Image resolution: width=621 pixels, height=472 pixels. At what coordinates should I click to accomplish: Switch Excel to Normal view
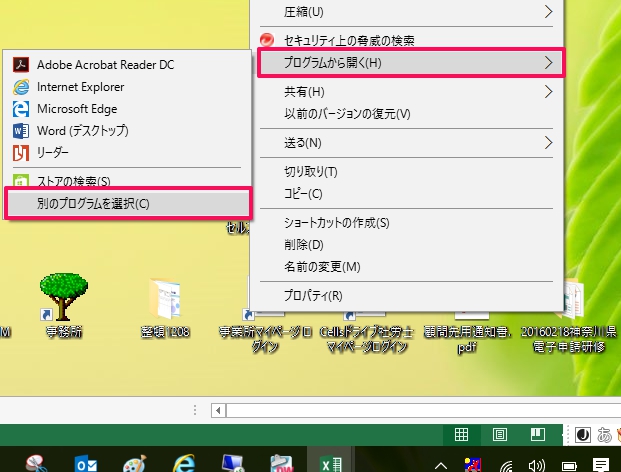click(461, 434)
